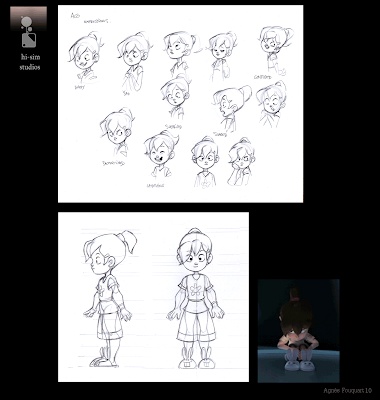Click the hi-sim studios logo icon
Viewport: 380px width, 400px height.
28,32
